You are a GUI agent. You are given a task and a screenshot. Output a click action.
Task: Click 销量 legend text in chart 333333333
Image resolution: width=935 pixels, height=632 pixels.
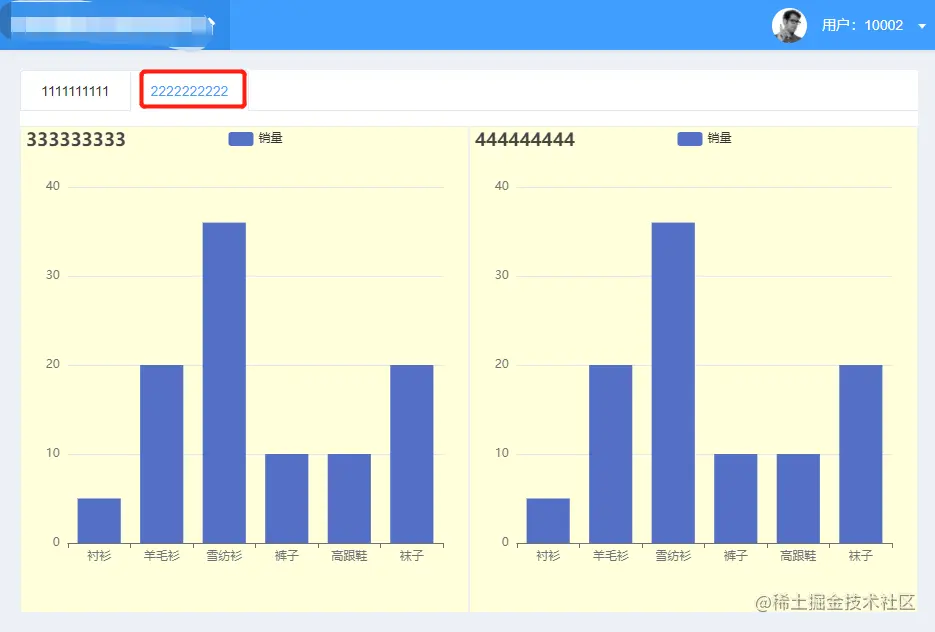(x=271, y=138)
